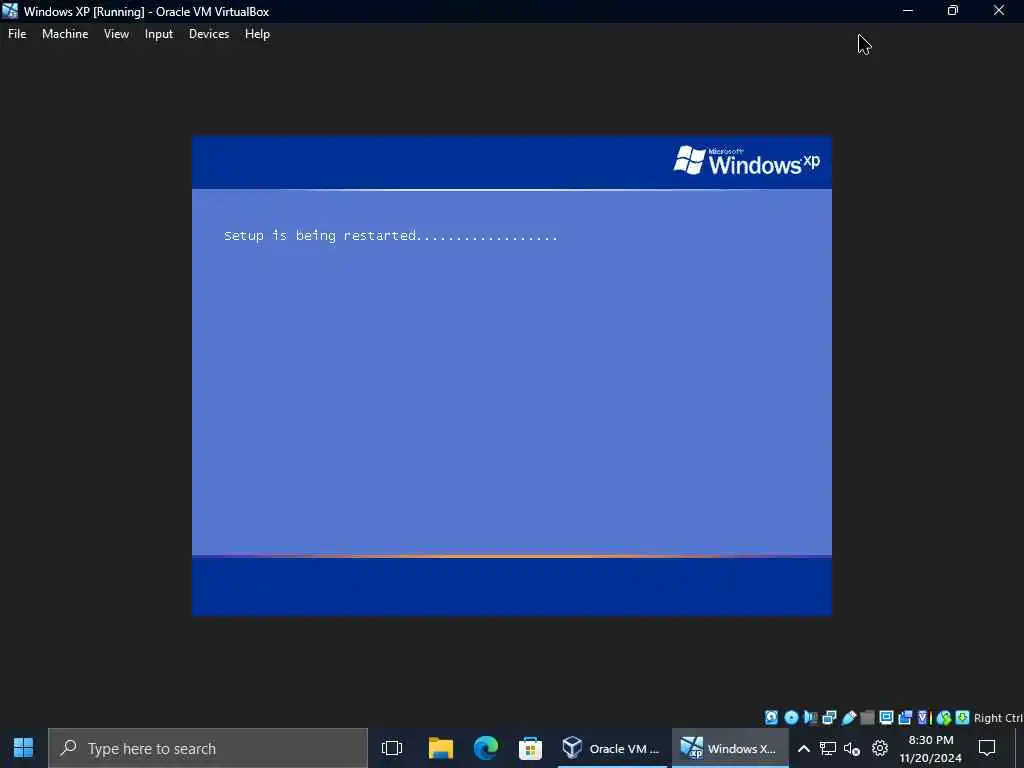This screenshot has width=1024, height=768.
Task: Open the View menu
Action: point(116,34)
